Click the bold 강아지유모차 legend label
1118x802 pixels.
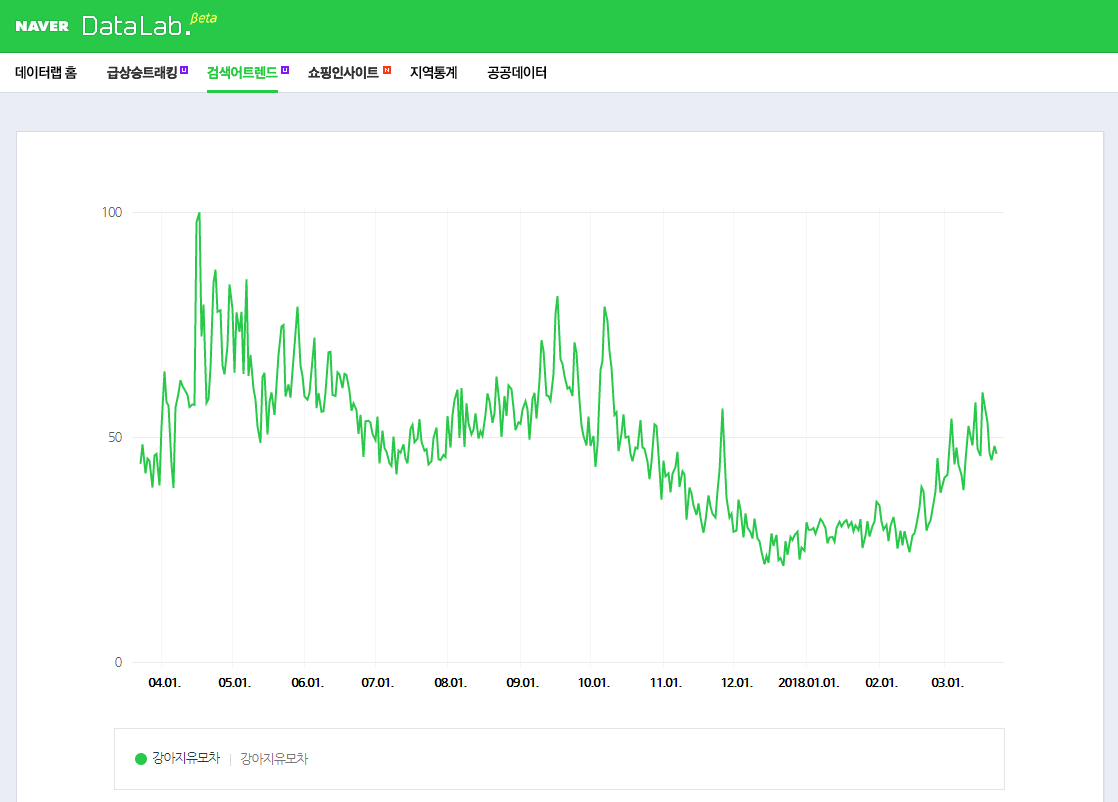186,758
